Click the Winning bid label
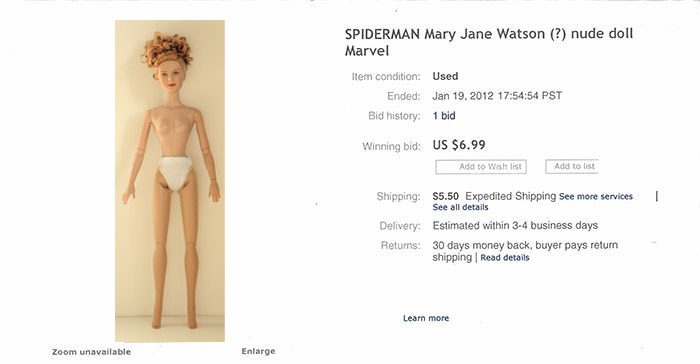The height and width of the screenshot is (364, 700). pyautogui.click(x=392, y=146)
